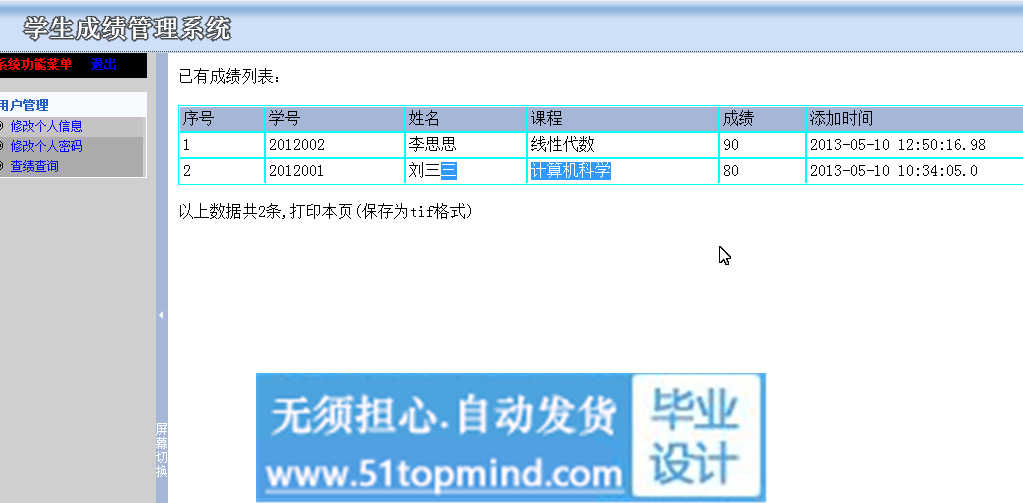Click the highlighted 计算机科学 course cell

(x=570, y=171)
